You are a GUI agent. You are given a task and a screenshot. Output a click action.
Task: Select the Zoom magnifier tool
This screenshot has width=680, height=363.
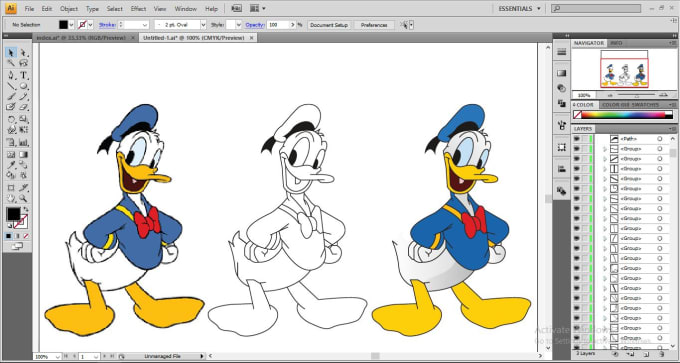pyautogui.click(x=23, y=199)
